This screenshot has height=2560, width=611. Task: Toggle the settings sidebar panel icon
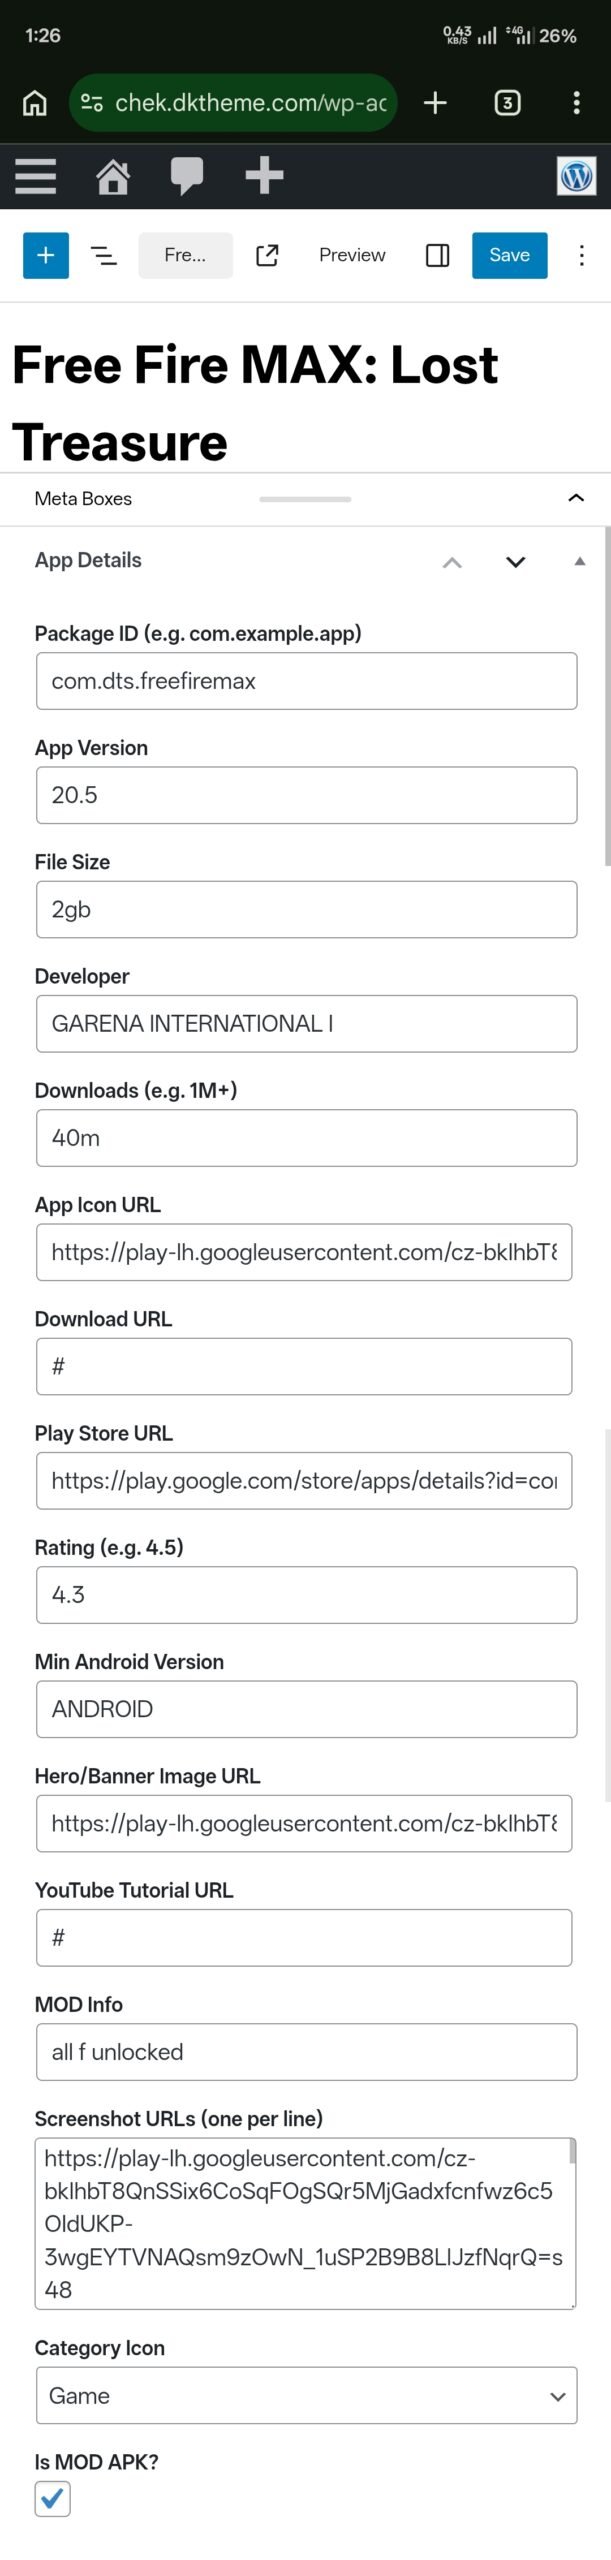tap(438, 255)
